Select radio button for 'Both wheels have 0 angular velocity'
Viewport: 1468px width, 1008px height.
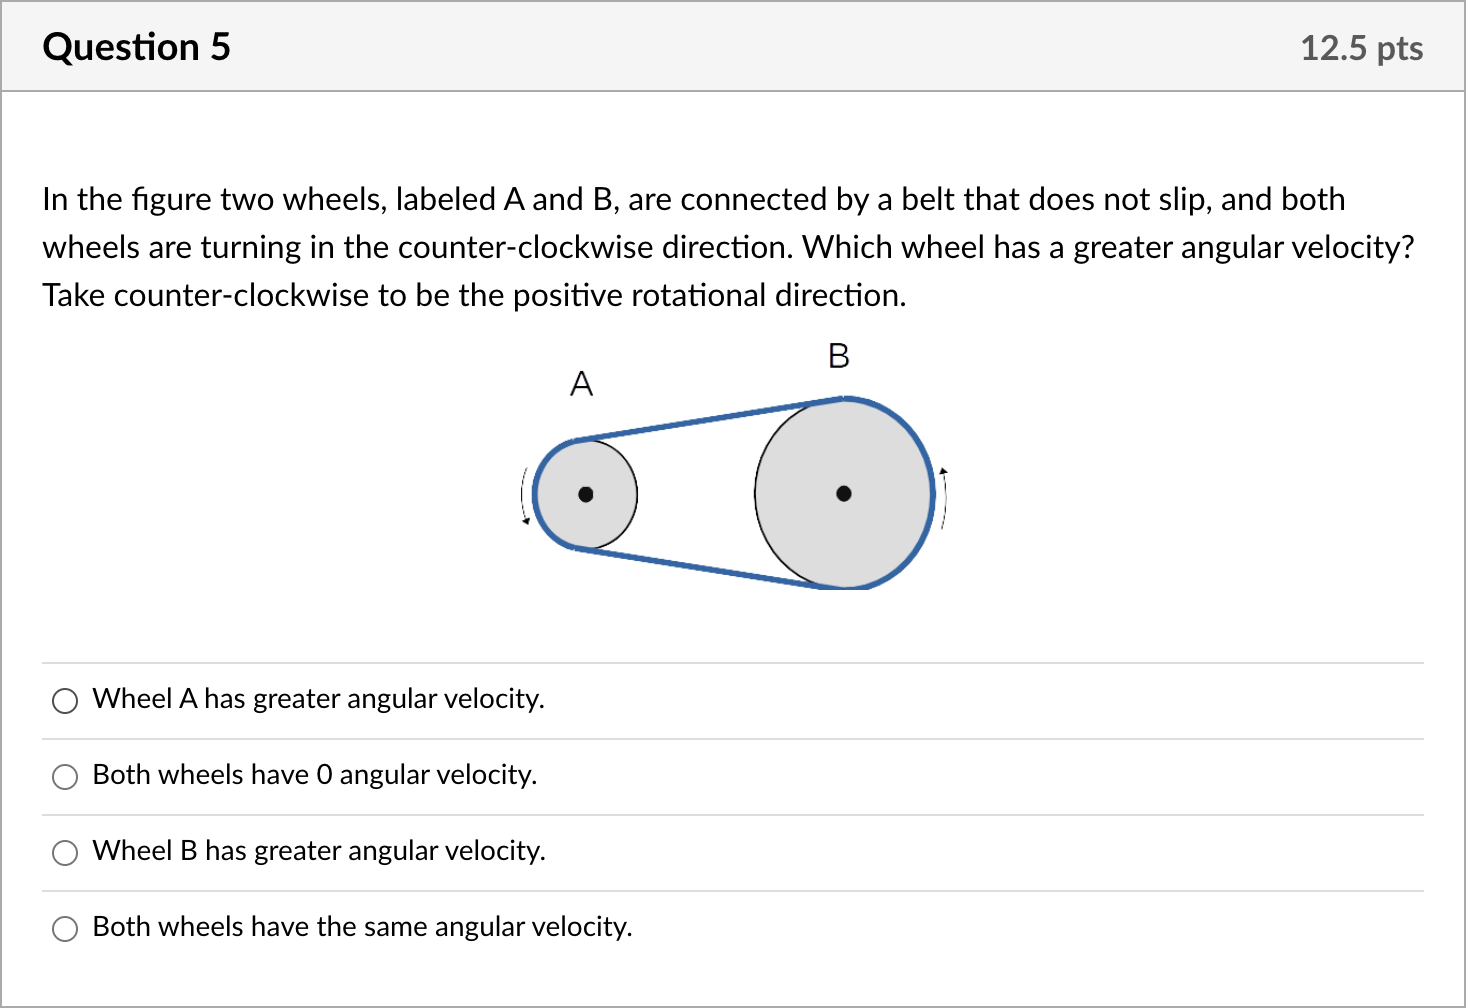click(65, 777)
